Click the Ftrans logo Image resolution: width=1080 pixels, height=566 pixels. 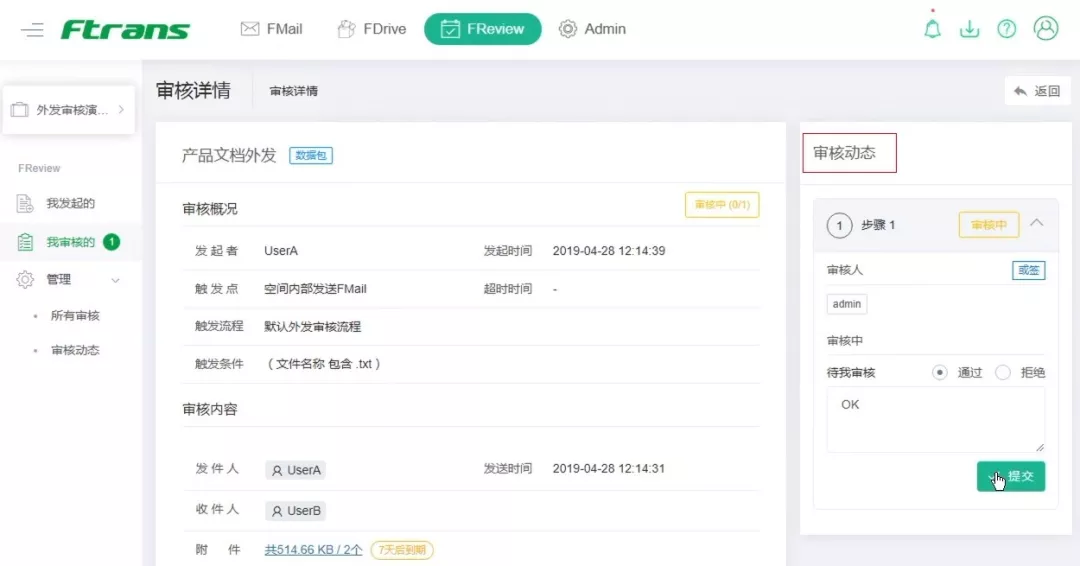[x=125, y=30]
